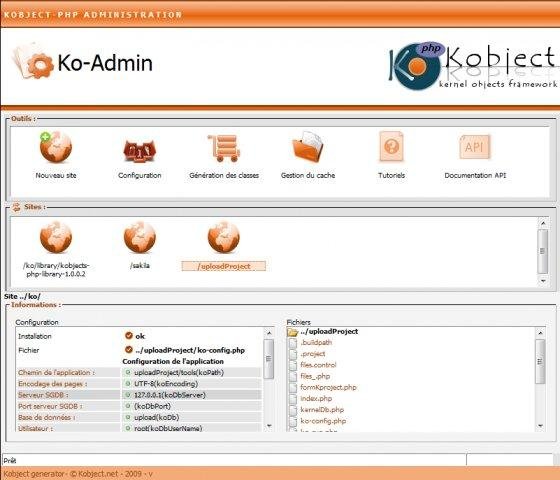Screen dimensions: 560x480
Task: Select the kobjects-php-library site globe
Action: pos(56,237)
